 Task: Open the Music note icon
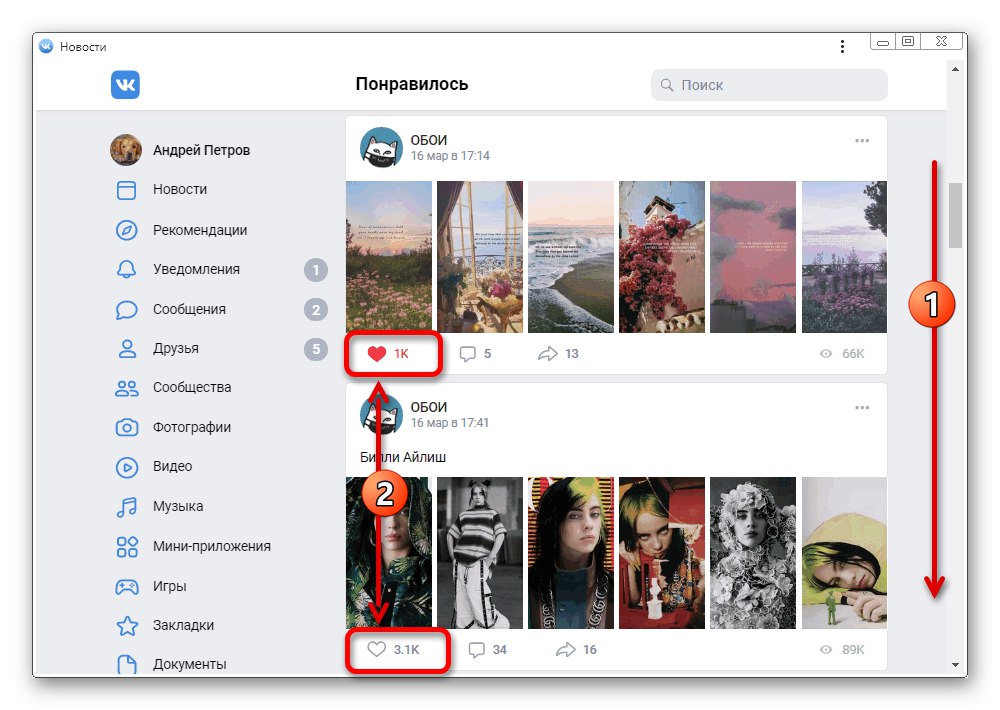click(126, 507)
